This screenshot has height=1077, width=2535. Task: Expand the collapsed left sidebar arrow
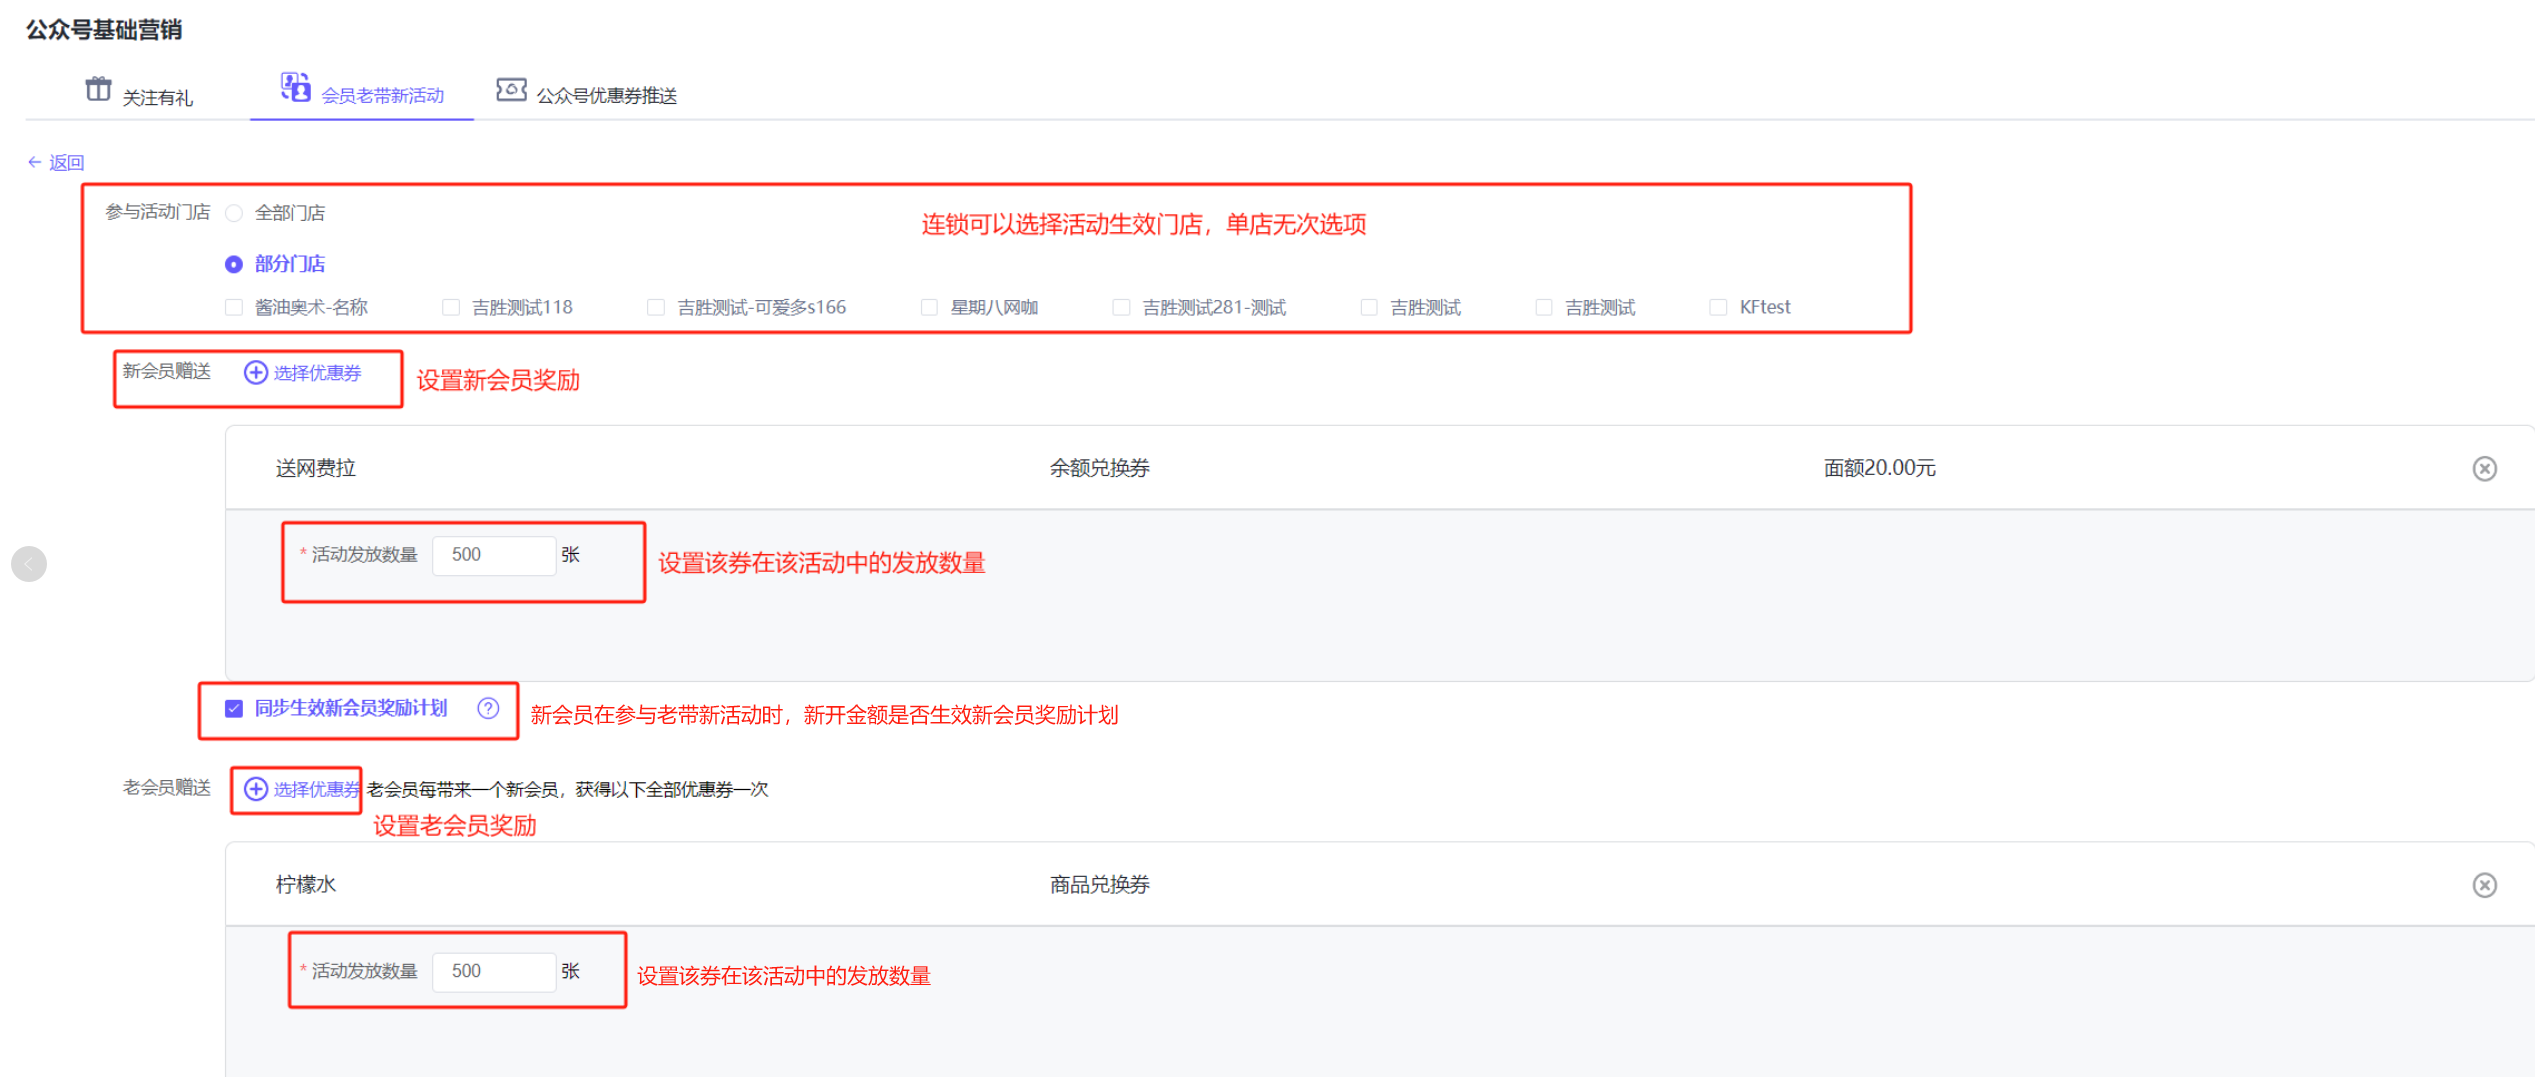click(x=29, y=564)
